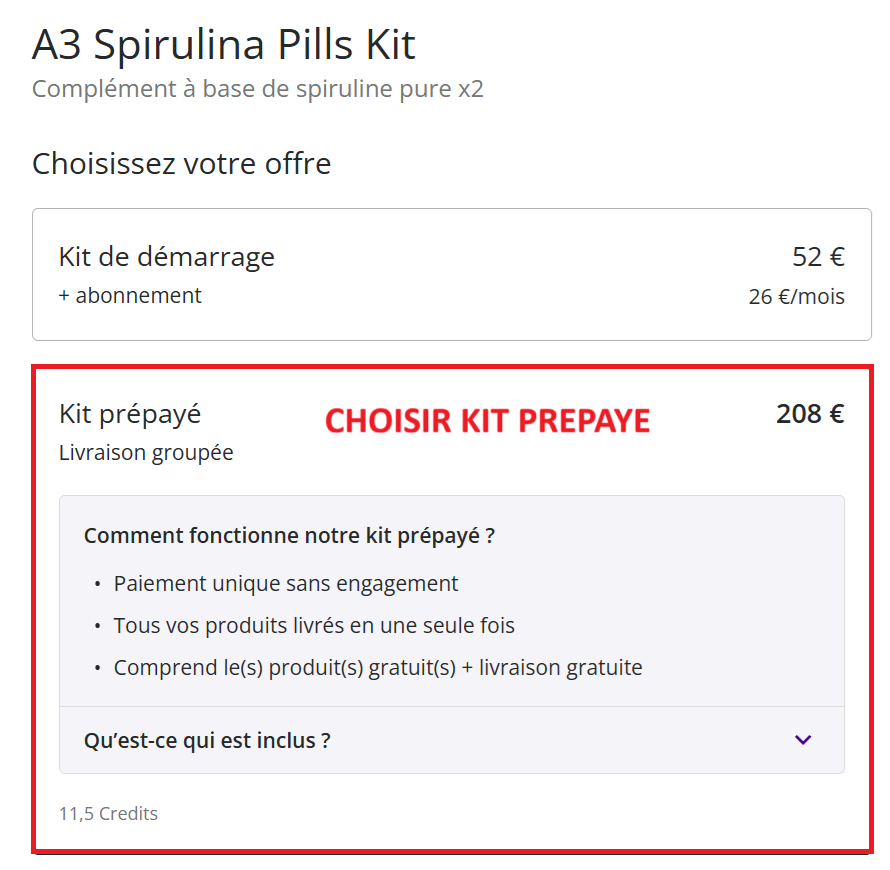
Task: Click "Tous vos produits livrés" bullet line
Action: point(314,626)
